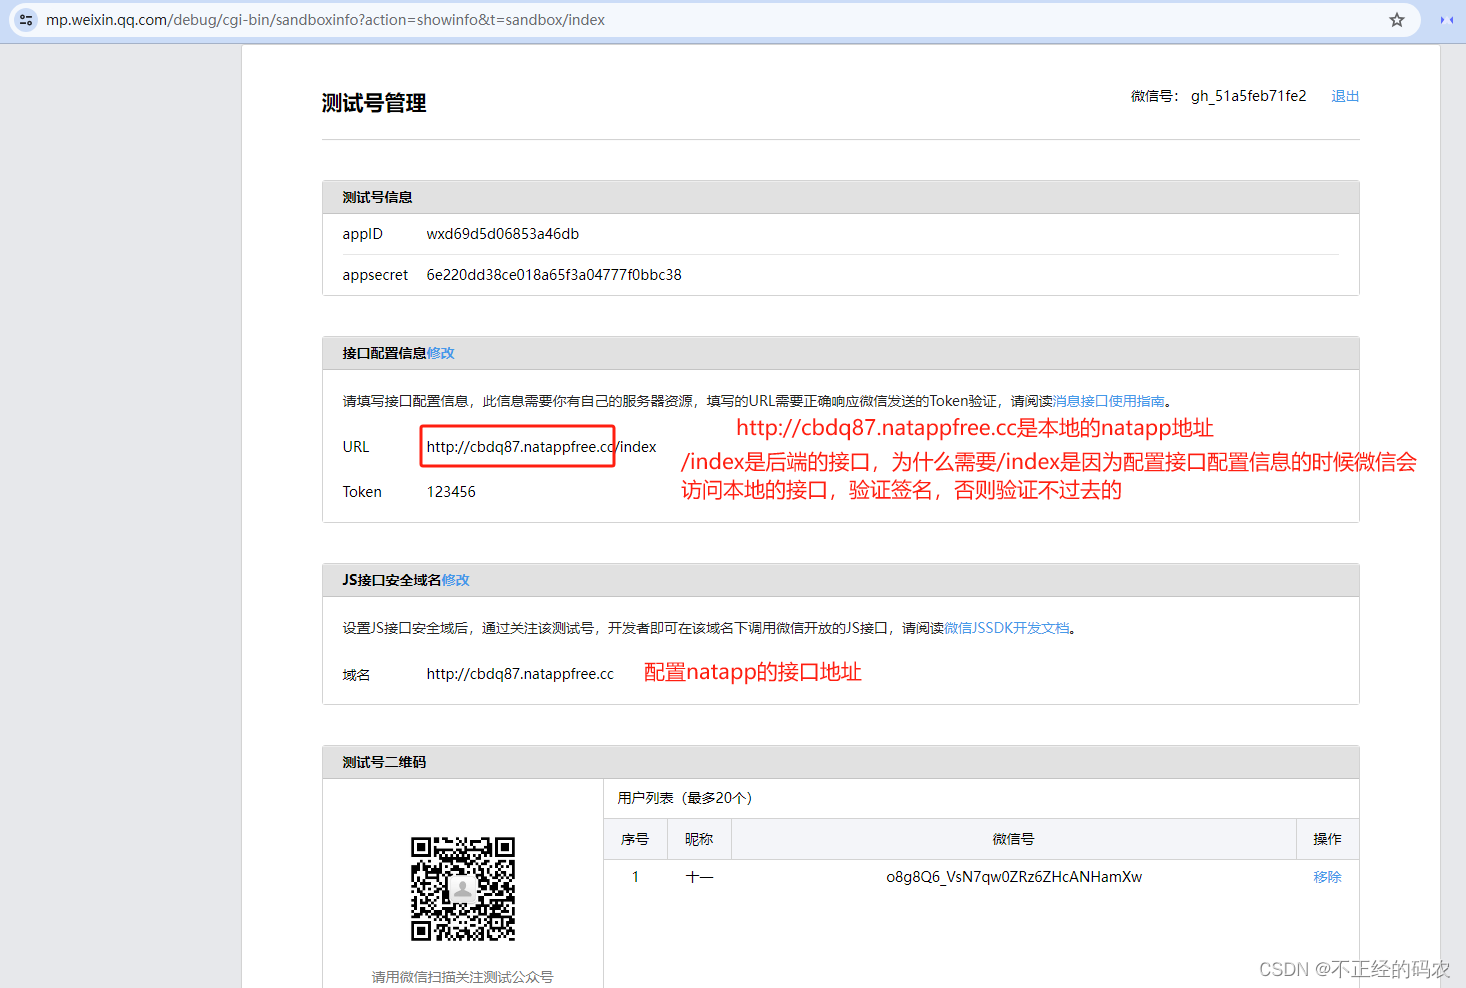The height and width of the screenshot is (988, 1466).
Task: Click the openid o8g8Q6_VsN7qw0ZRz6ZHcANHamXw
Action: [x=1014, y=877]
